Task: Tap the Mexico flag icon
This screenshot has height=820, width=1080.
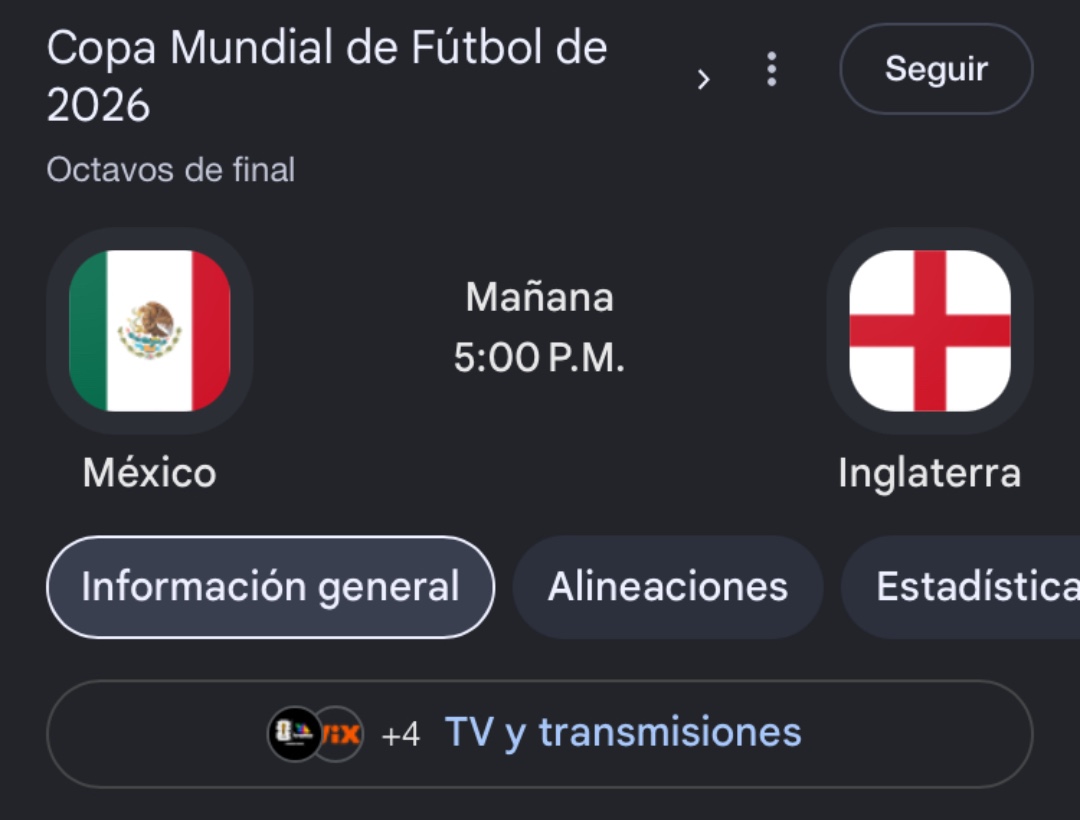Action: [149, 330]
